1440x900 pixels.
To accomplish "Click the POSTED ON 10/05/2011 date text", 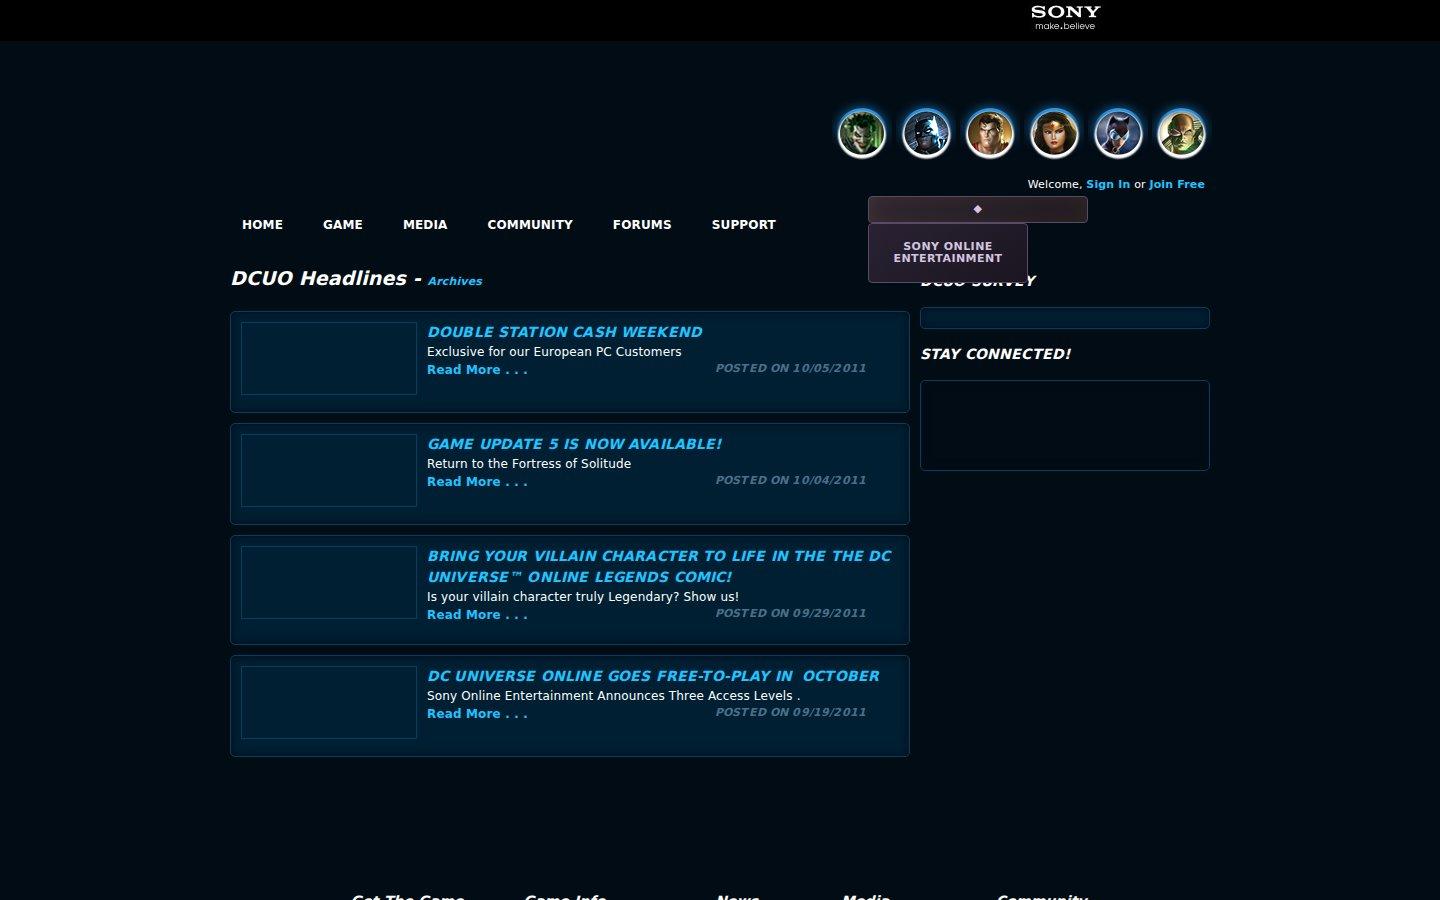I will pyautogui.click(x=791, y=368).
